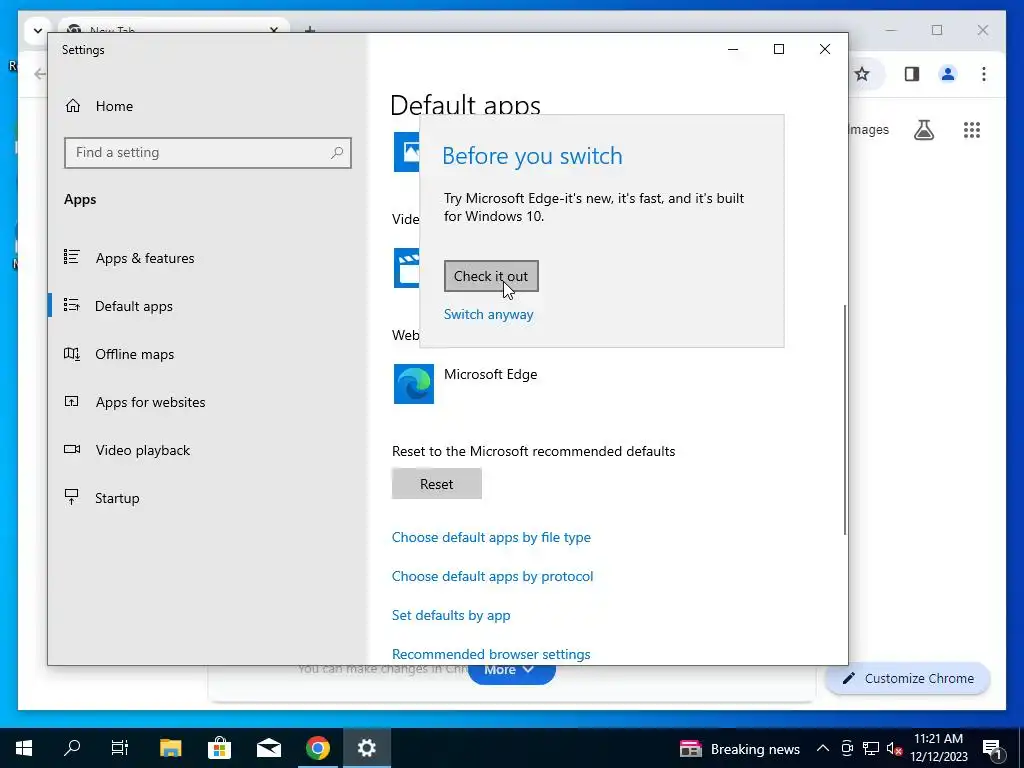The height and width of the screenshot is (768, 1024).
Task: Open Set defaults by app link
Action: (451, 615)
